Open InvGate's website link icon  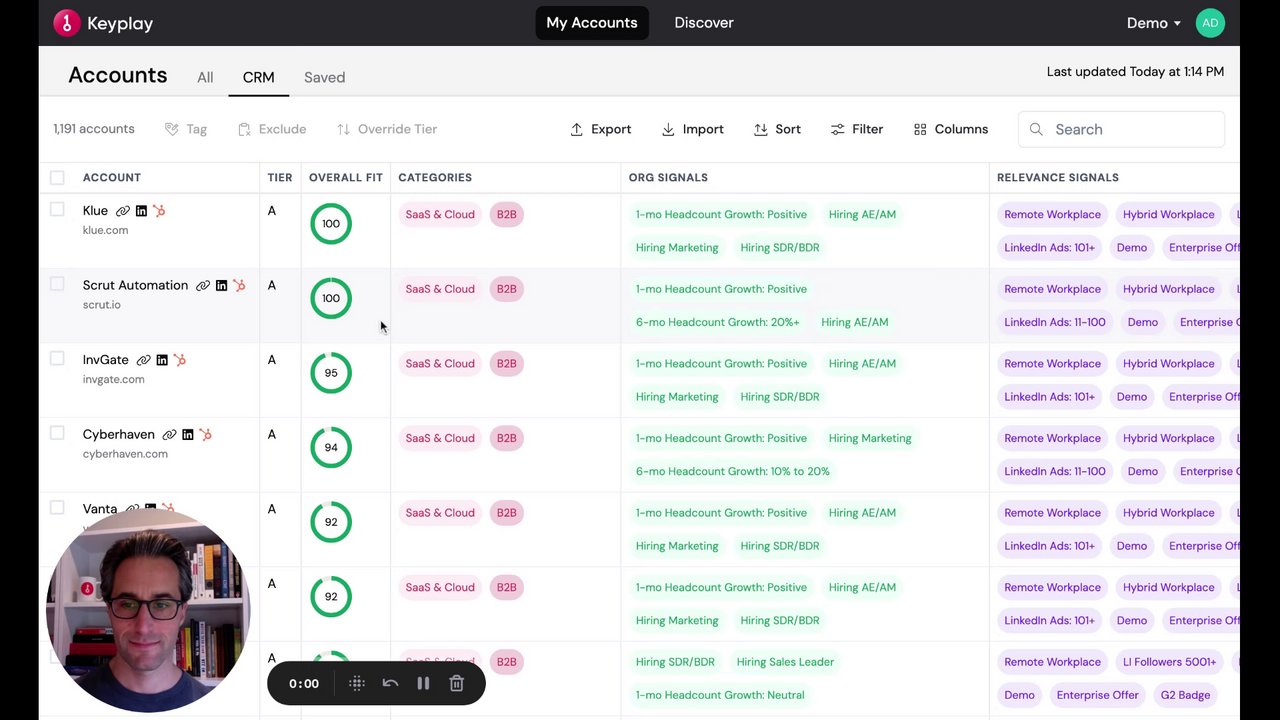click(x=143, y=360)
